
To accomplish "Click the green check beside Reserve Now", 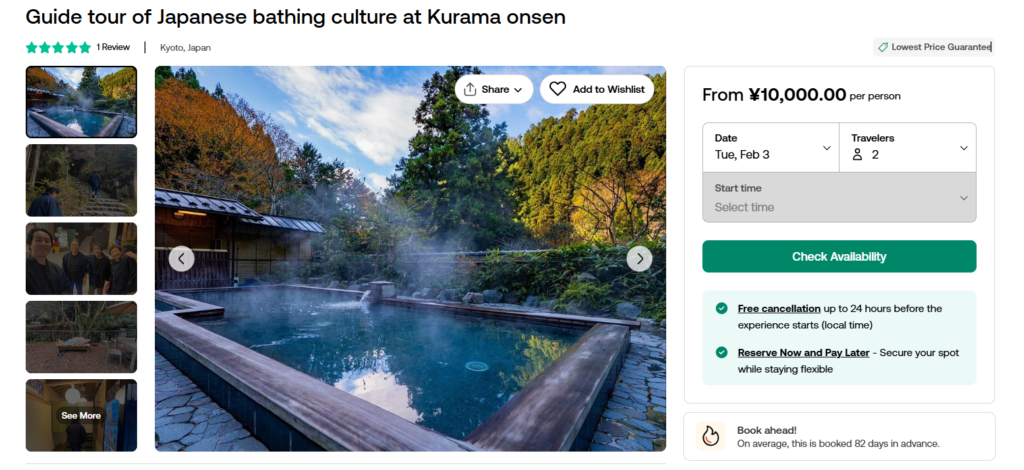I will point(721,353).
